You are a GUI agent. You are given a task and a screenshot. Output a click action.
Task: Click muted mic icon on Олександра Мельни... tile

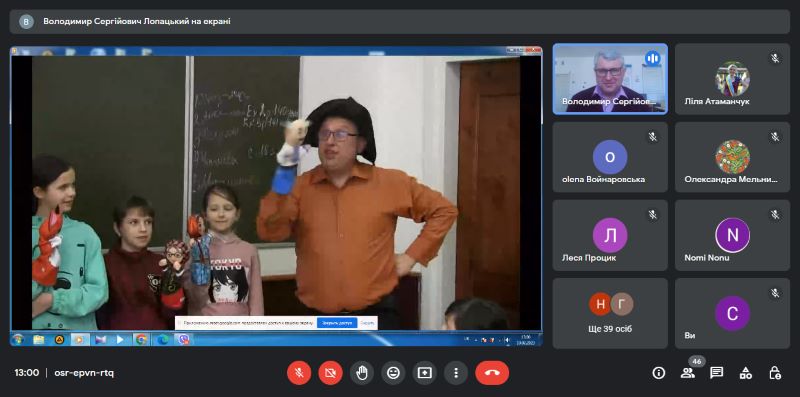click(x=775, y=137)
